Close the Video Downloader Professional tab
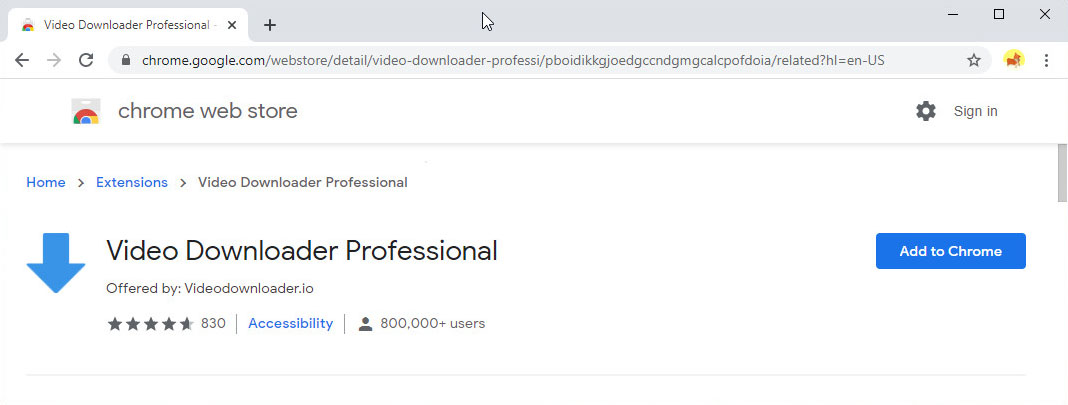Screen dimensions: 1068x405 click(232, 25)
